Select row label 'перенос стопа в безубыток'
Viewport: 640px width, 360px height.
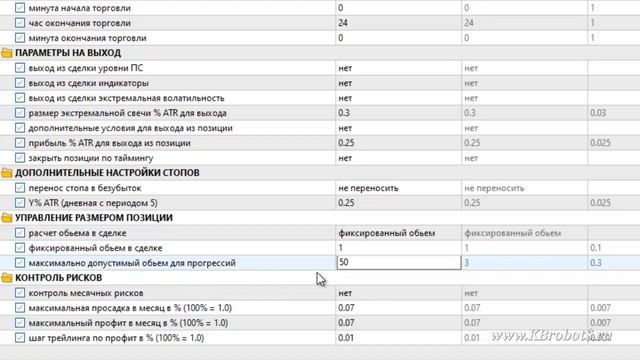[85, 188]
